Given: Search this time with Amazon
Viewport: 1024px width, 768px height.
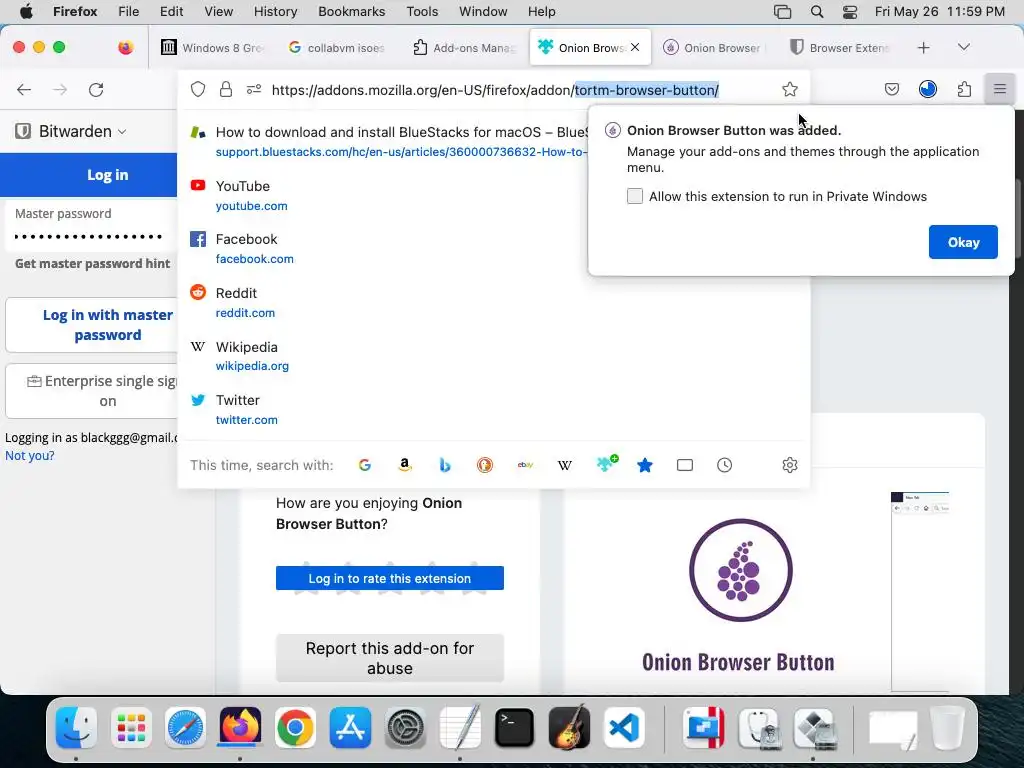Looking at the screenshot, I should tap(405, 465).
